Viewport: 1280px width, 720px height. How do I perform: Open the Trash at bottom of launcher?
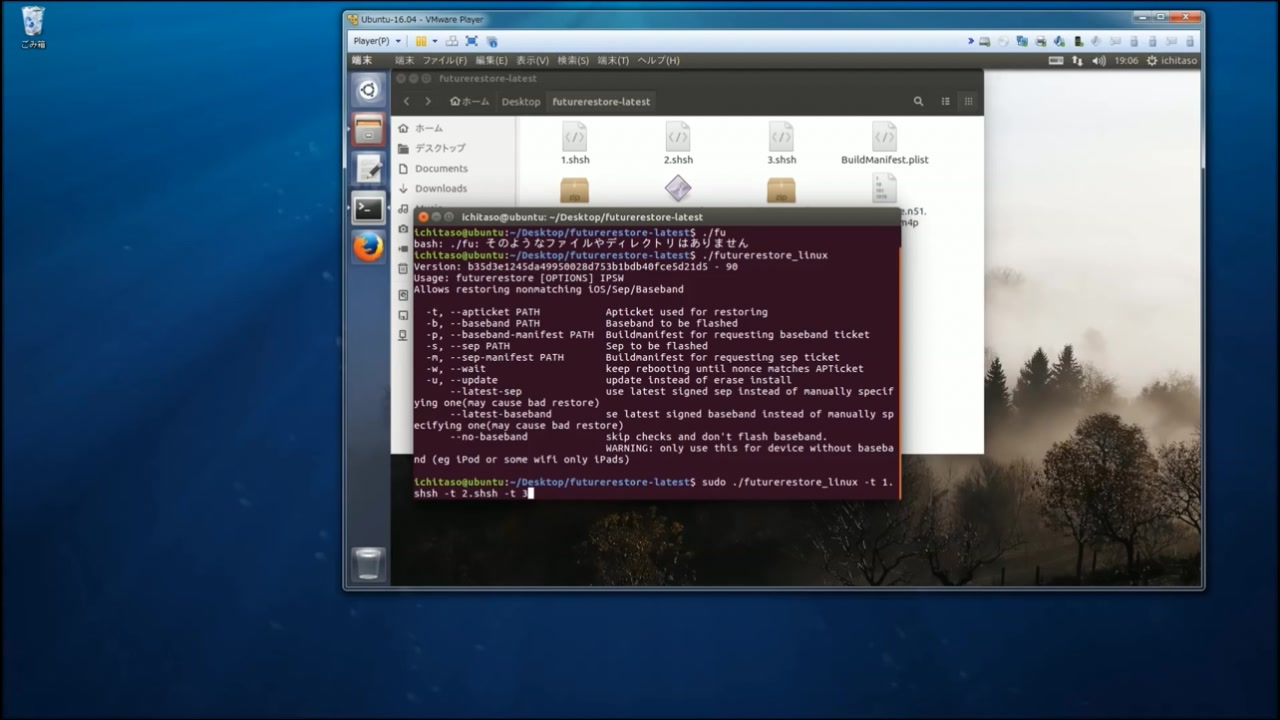(368, 564)
